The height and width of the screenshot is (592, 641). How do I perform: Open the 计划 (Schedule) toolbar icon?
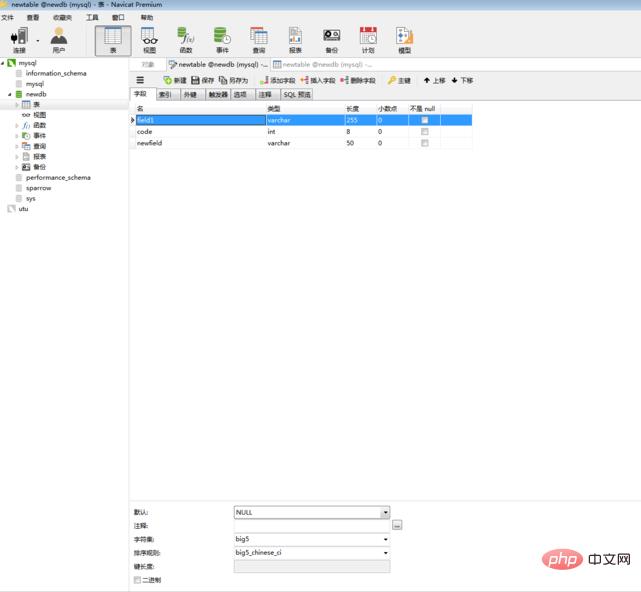point(368,39)
